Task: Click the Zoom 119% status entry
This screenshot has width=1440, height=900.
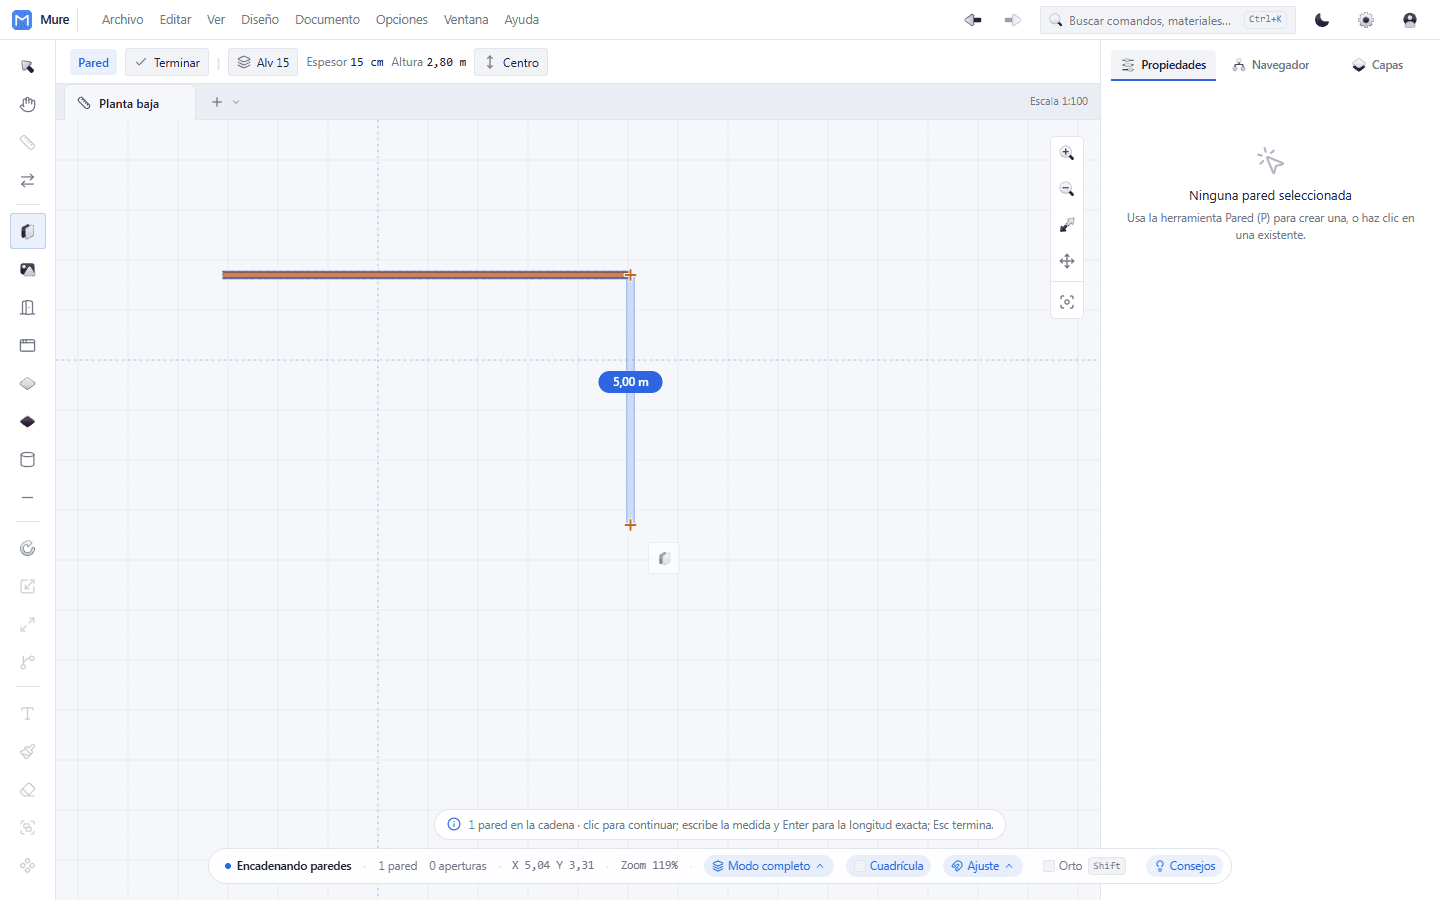Action: click(649, 866)
